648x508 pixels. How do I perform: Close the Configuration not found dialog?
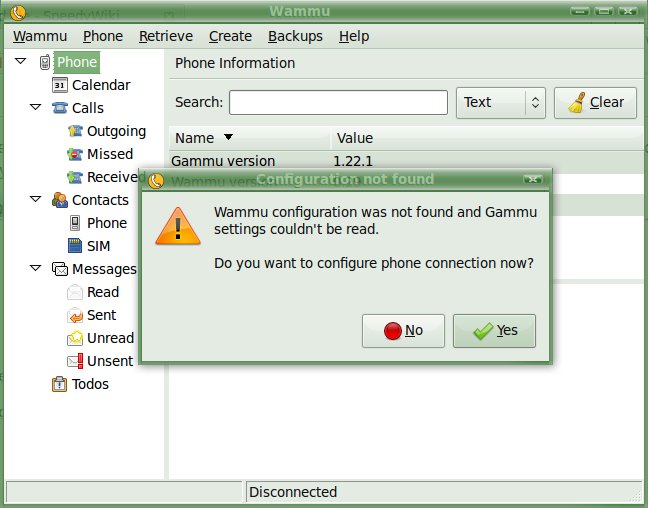tap(533, 179)
